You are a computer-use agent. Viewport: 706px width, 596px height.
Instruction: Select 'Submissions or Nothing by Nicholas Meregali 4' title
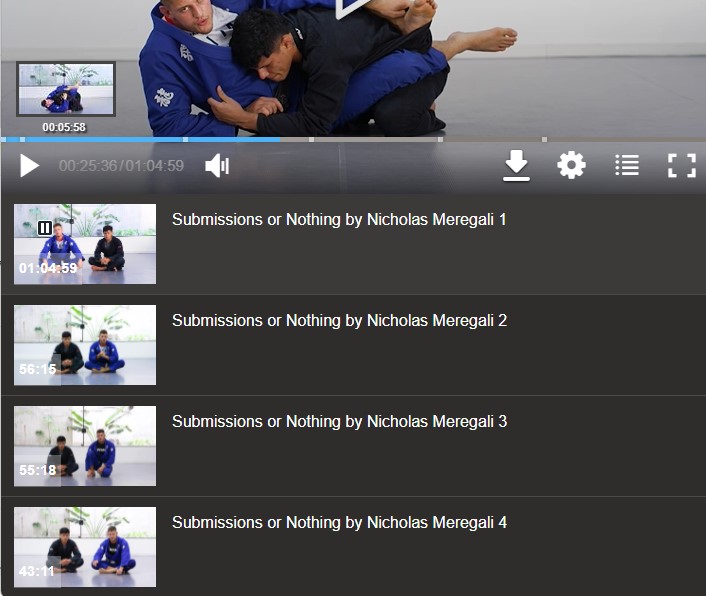339,523
